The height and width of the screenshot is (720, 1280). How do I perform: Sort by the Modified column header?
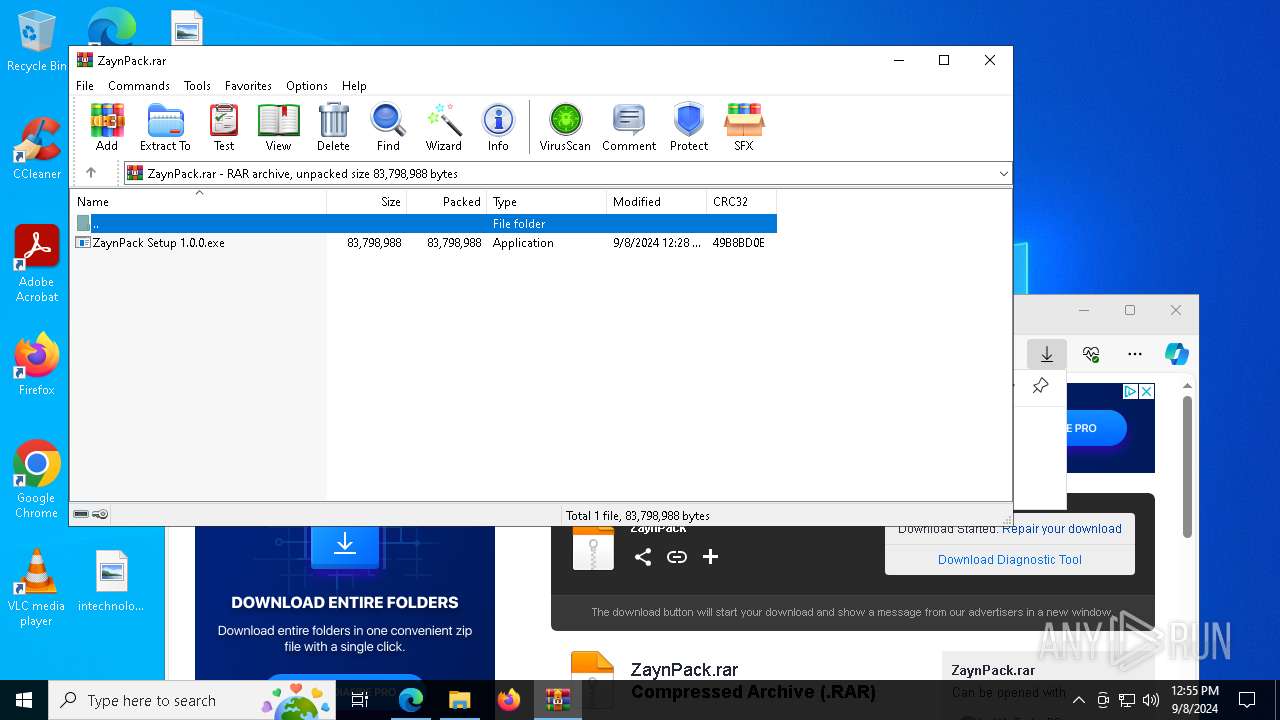[x=657, y=201]
